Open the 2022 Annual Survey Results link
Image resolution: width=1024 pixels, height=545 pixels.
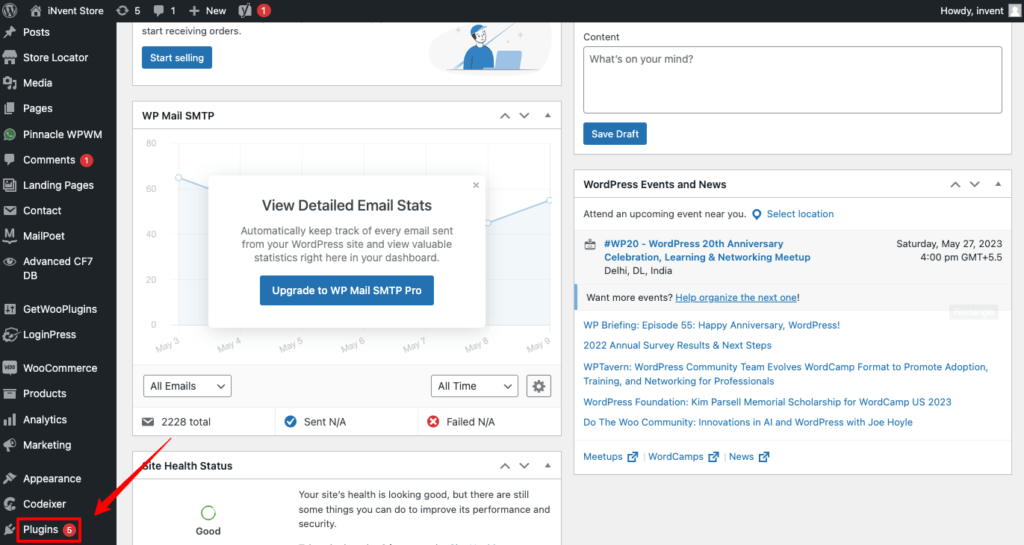pyautogui.click(x=677, y=345)
